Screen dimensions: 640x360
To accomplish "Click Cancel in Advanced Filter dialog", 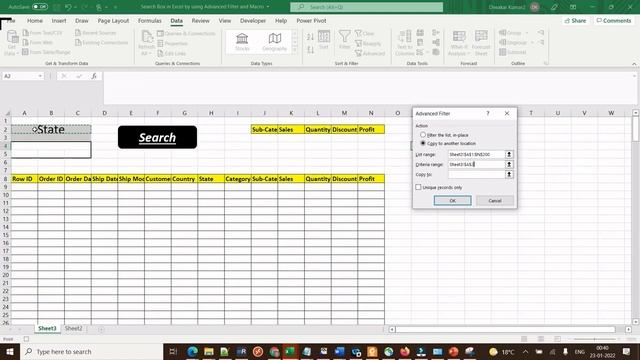I will [x=495, y=200].
